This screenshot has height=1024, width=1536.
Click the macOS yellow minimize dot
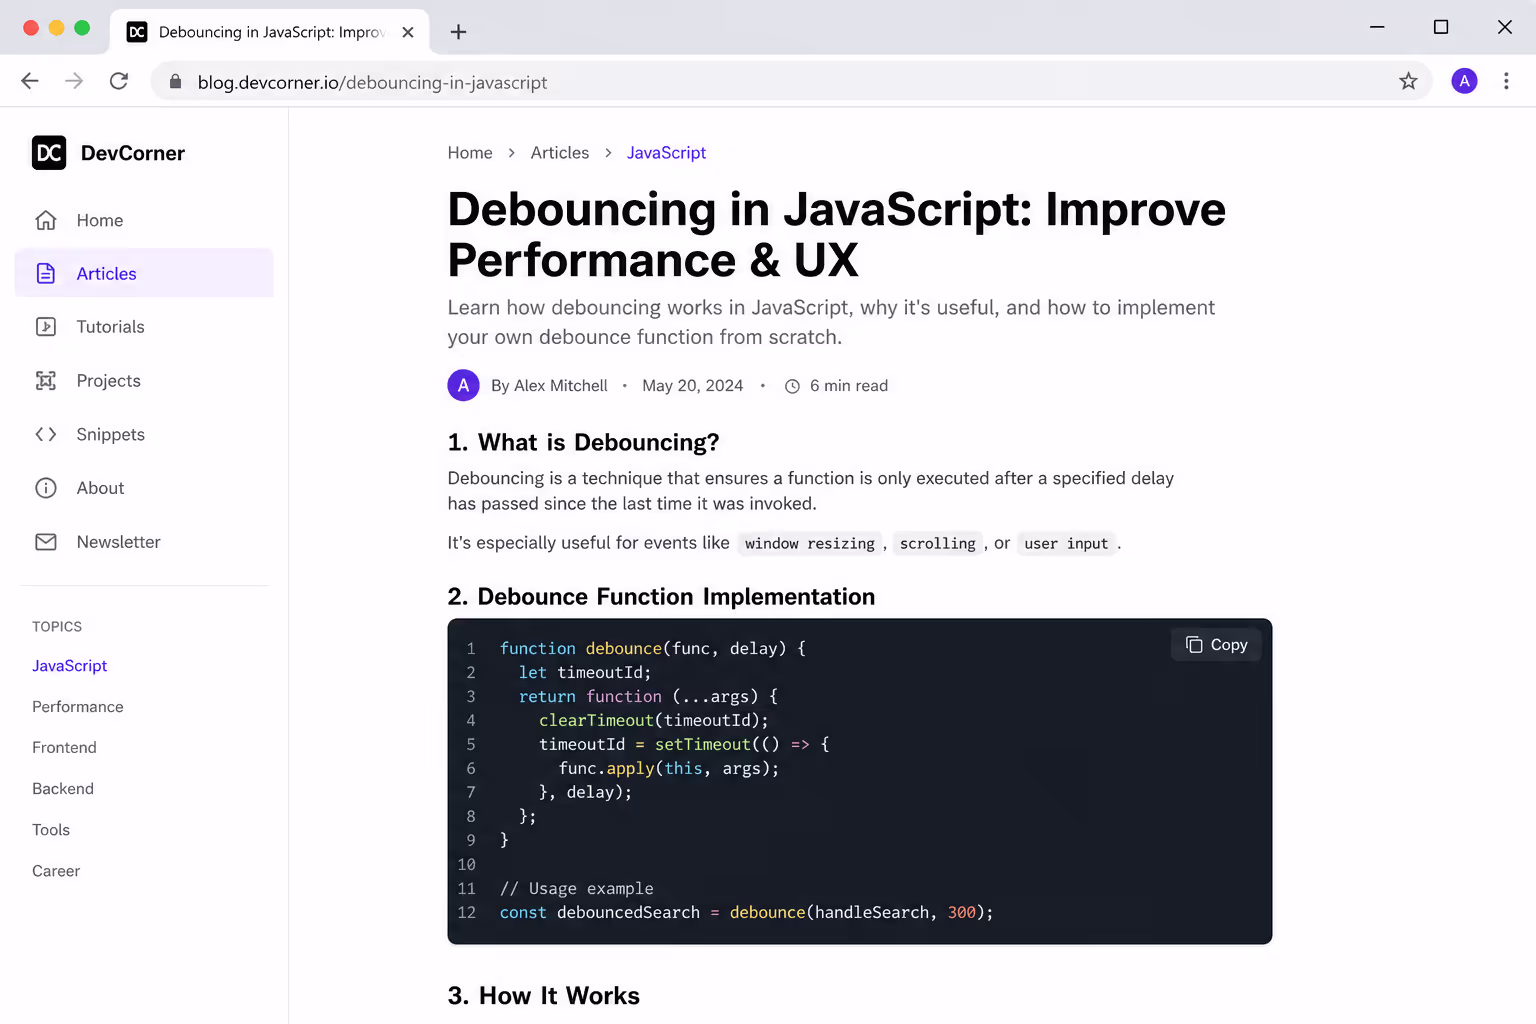[56, 28]
